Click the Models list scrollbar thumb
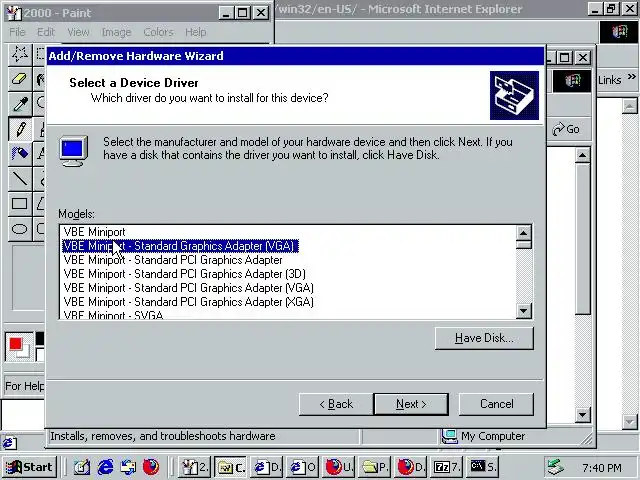 tap(524, 244)
